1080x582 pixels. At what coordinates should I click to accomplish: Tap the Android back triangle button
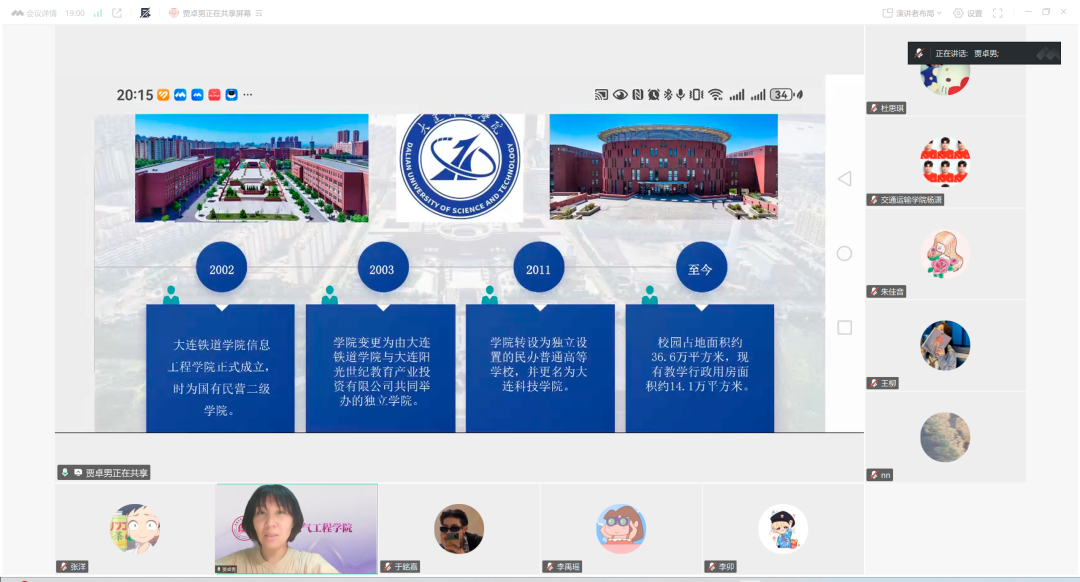[844, 179]
